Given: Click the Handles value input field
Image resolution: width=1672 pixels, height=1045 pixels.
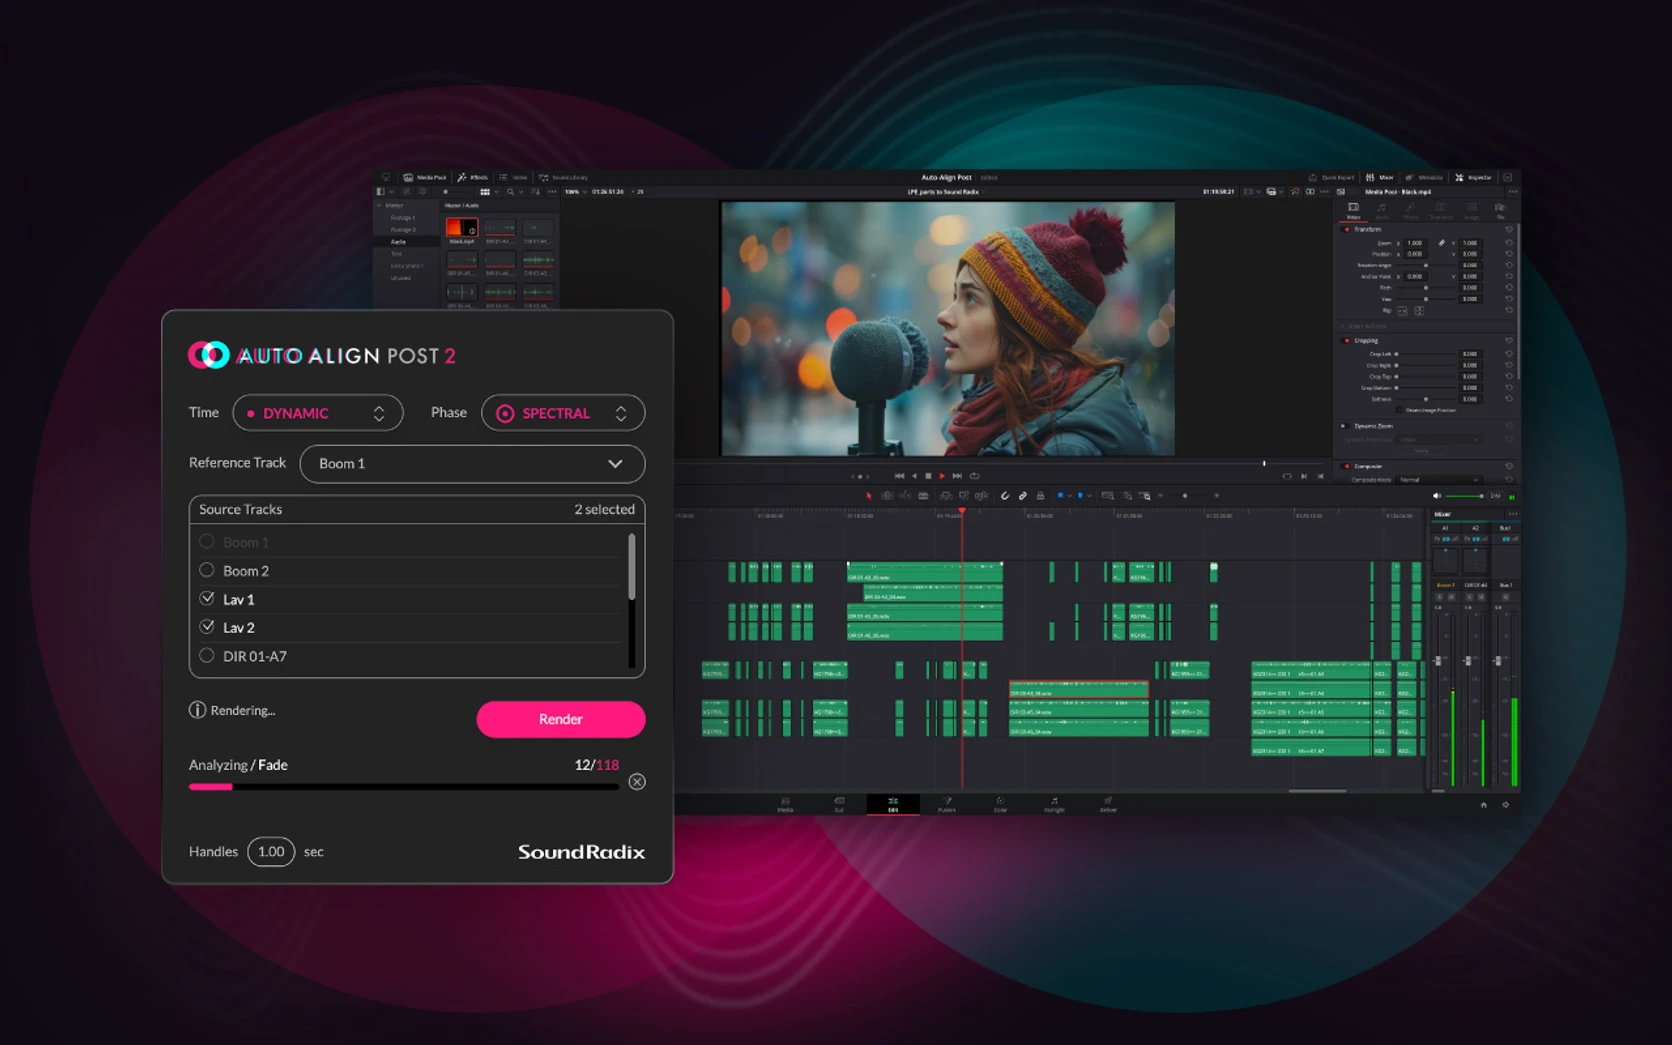Looking at the screenshot, I should click(x=271, y=851).
